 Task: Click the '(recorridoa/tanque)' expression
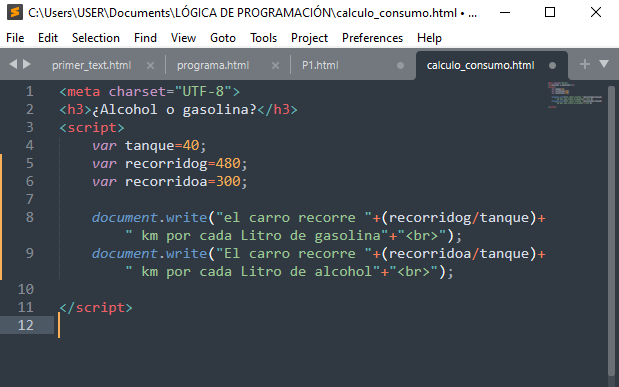(x=459, y=253)
